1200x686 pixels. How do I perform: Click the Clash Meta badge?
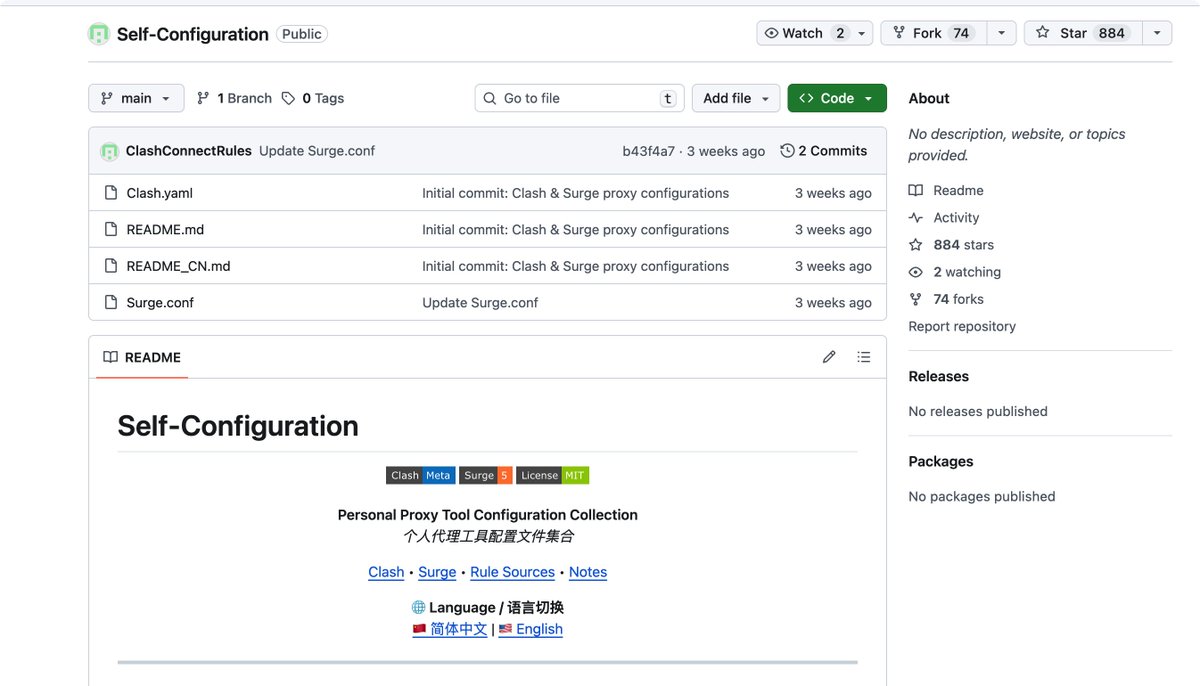pyautogui.click(x=420, y=475)
